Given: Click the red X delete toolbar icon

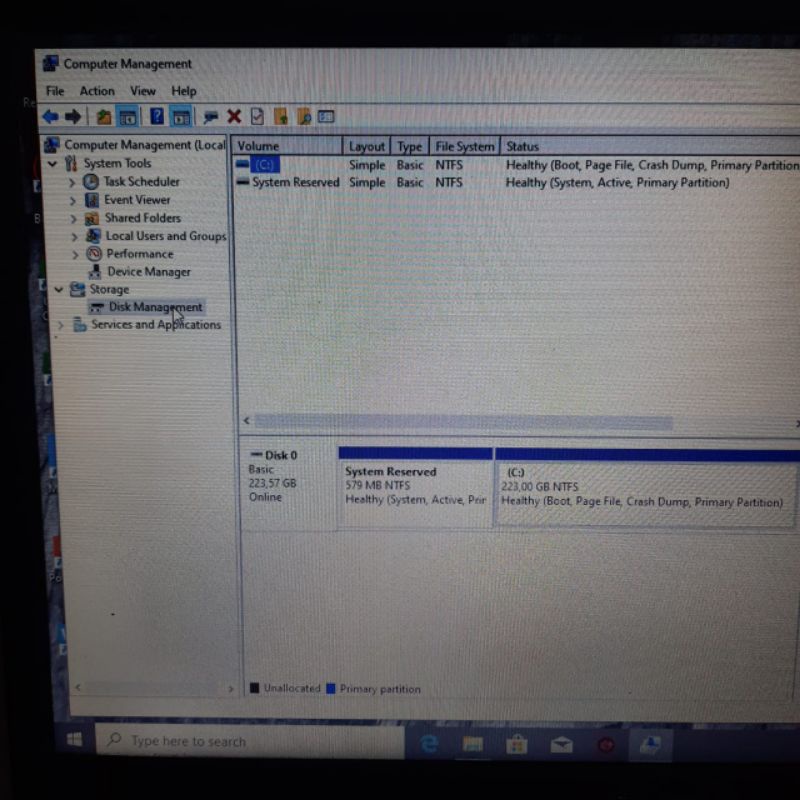Looking at the screenshot, I should [x=234, y=116].
